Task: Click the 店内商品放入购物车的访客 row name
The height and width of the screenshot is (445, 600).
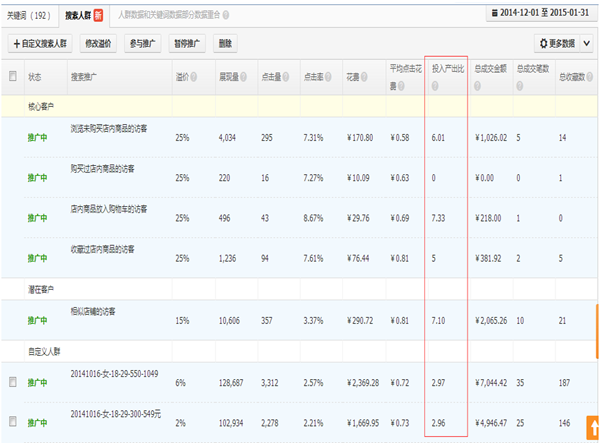Action: (x=109, y=209)
